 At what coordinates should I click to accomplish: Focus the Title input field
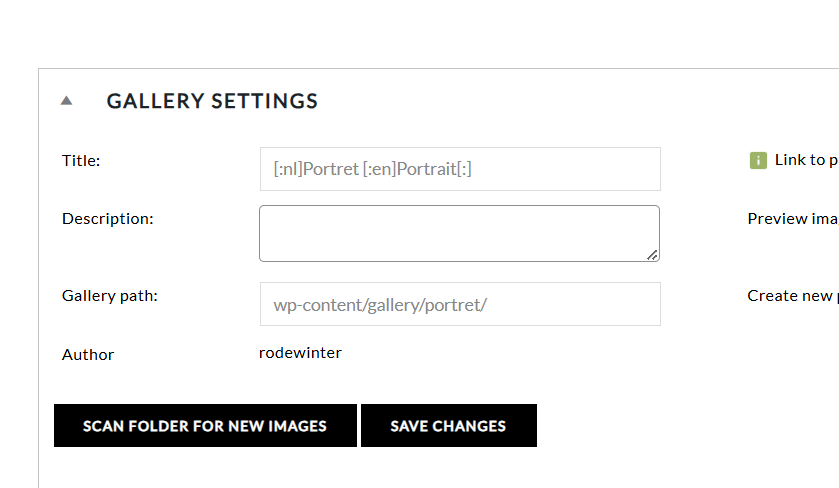point(460,169)
